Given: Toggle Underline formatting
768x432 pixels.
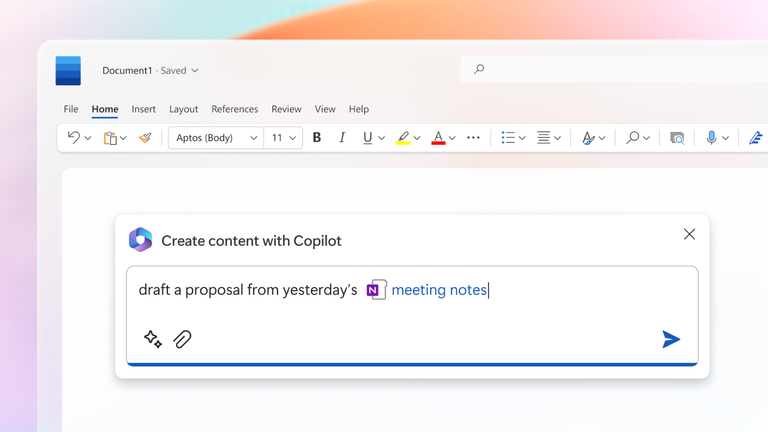Looking at the screenshot, I should point(367,138).
